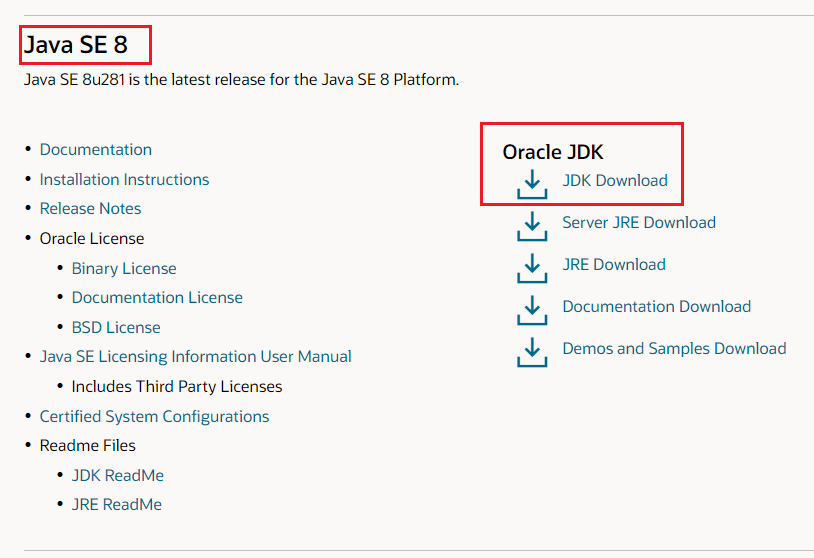This screenshot has height=558, width=814.
Task: Open the Certified System Configurations link
Action: [x=155, y=417]
